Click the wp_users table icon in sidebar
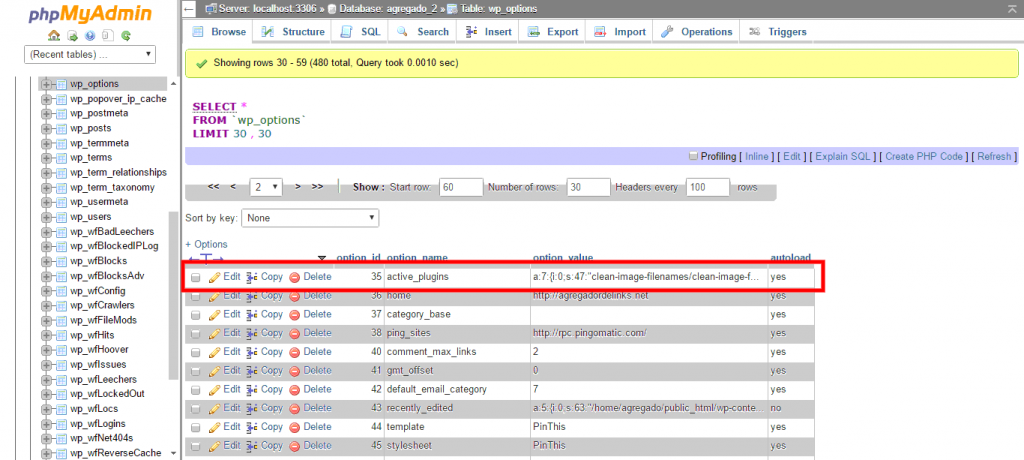The image size is (1024, 460). [61, 217]
